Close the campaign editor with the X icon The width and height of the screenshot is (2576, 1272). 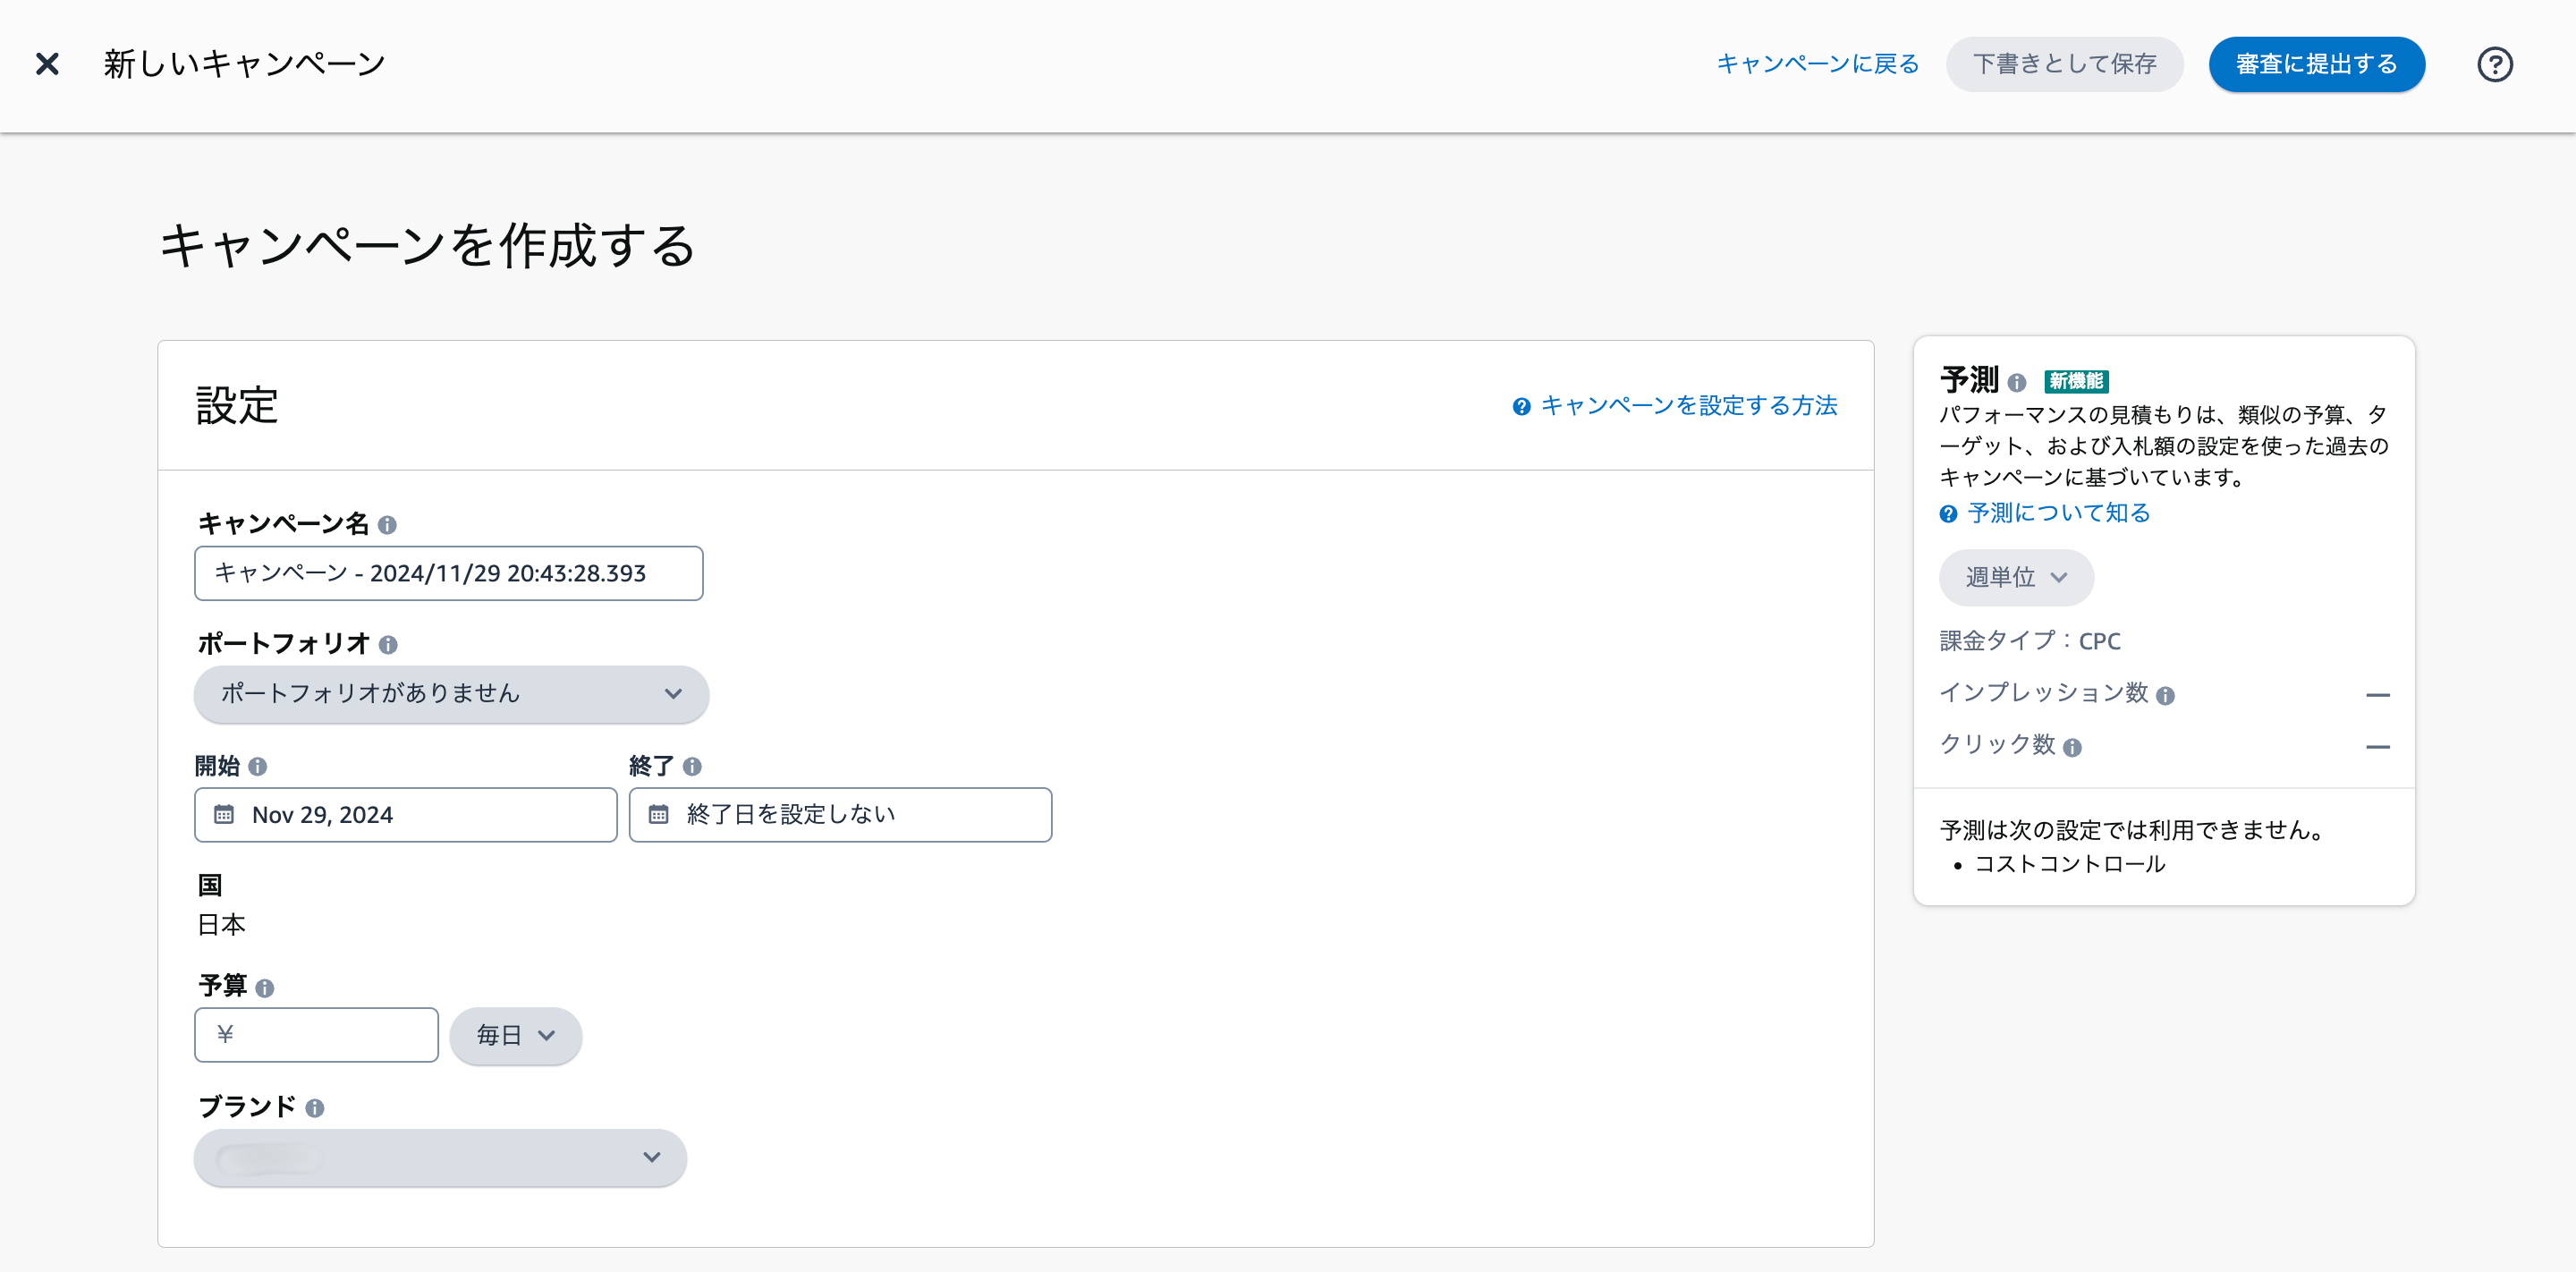47,63
